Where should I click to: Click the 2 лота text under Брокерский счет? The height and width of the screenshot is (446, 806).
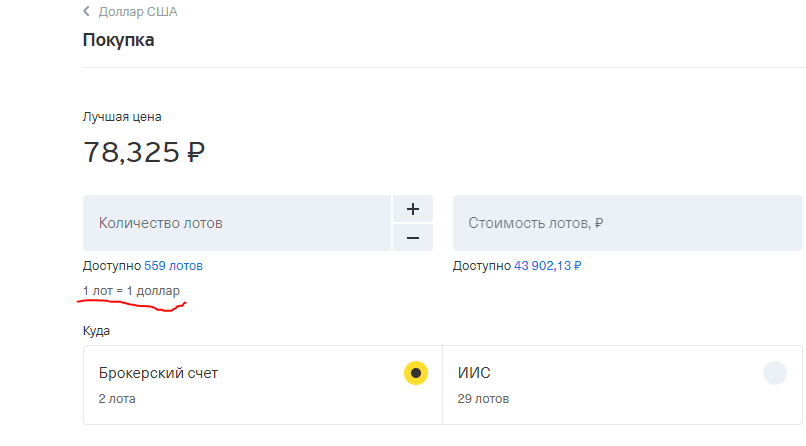tap(117, 399)
